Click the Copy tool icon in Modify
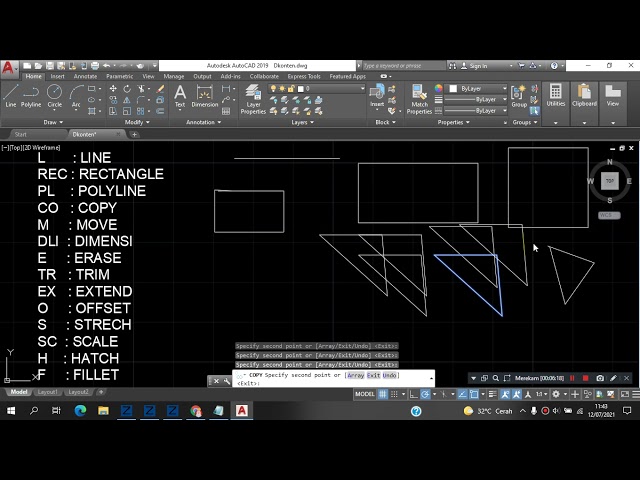Image resolution: width=640 pixels, height=480 pixels. tap(113, 100)
